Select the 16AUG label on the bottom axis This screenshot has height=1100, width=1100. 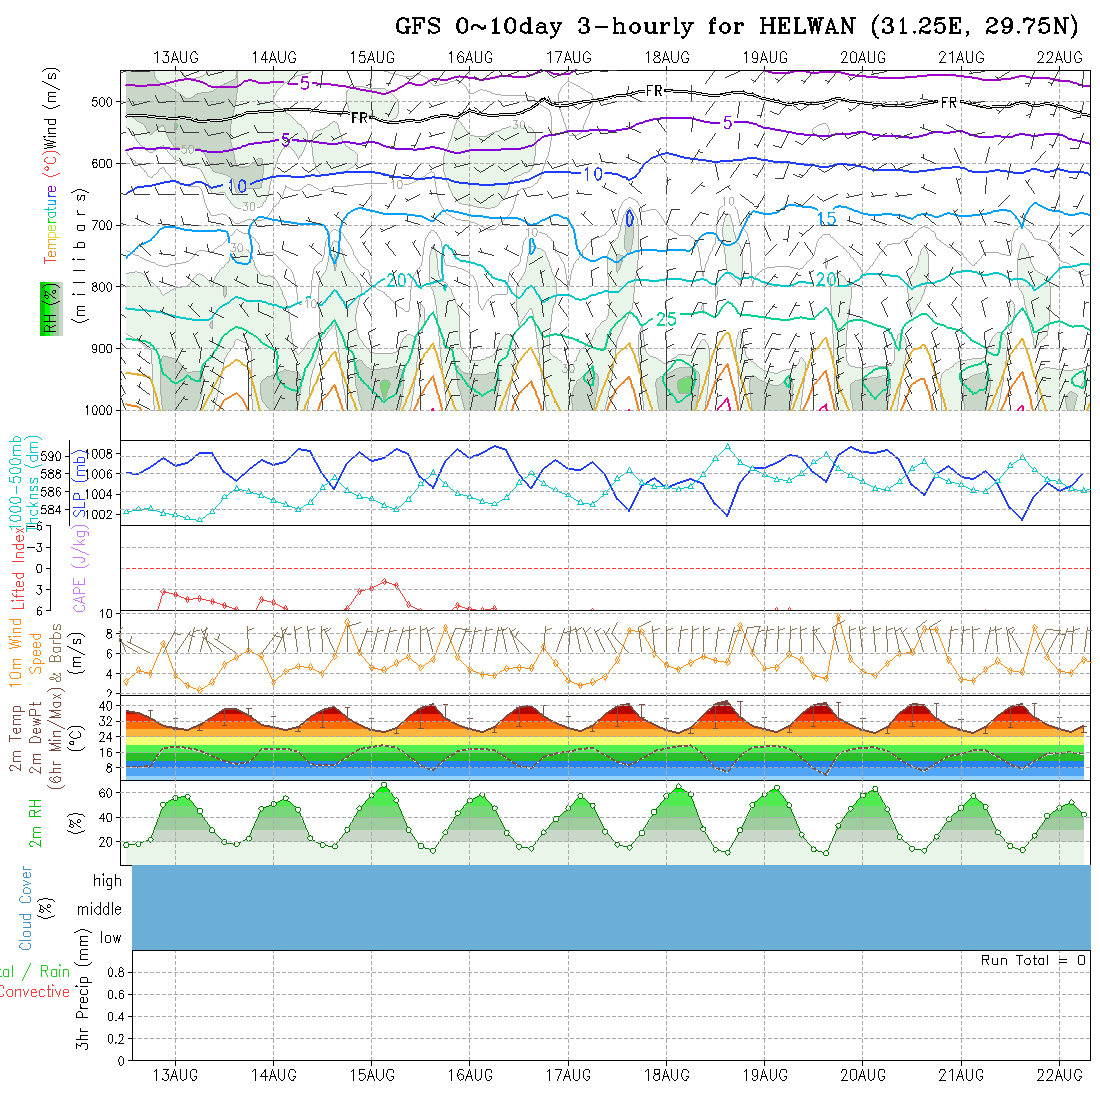coord(471,1075)
